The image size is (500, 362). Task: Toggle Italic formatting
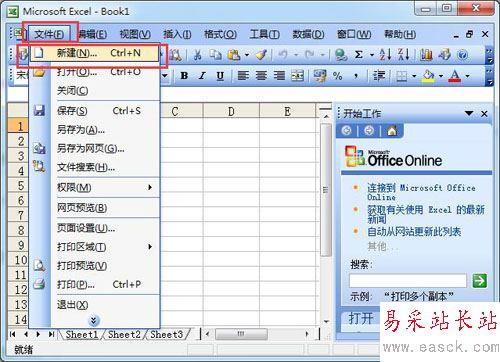click(x=202, y=76)
